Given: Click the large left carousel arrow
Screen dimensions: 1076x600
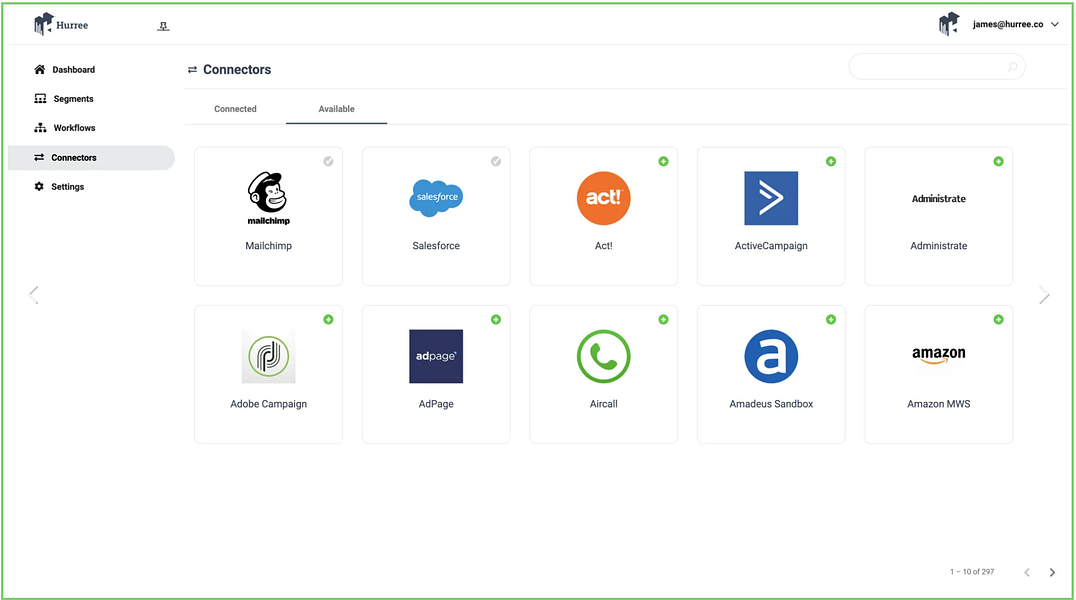Looking at the screenshot, I should pos(33,295).
